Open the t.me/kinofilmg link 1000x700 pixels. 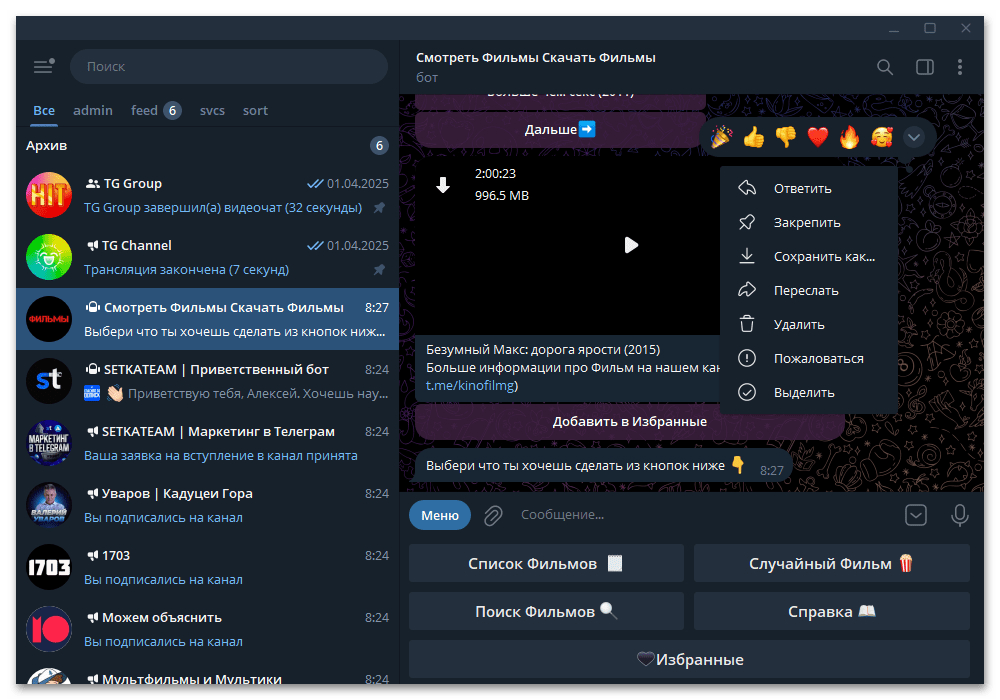[471, 385]
